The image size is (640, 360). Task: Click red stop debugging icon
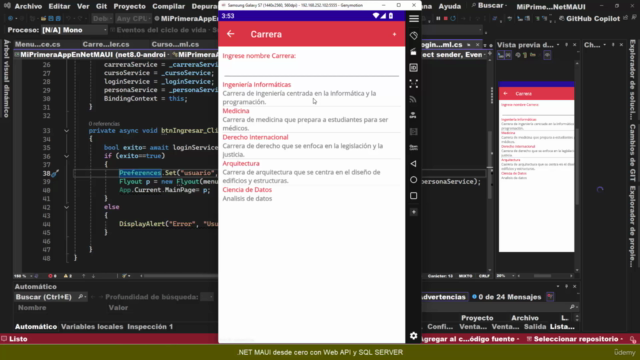click(446, 18)
